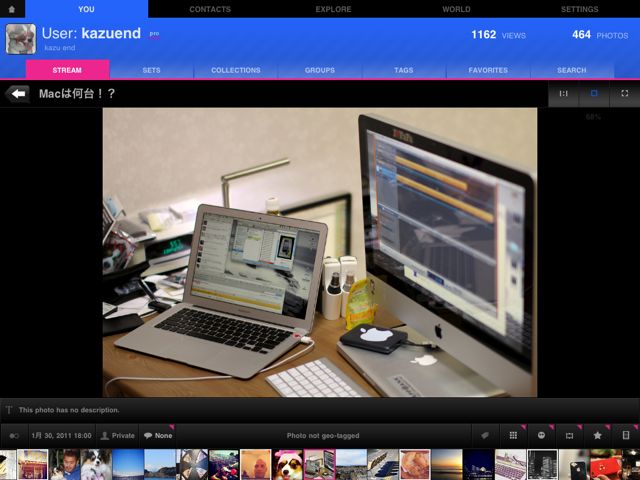Tap the device icon at toolbar end
This screenshot has height=480, width=640.
tap(626, 436)
